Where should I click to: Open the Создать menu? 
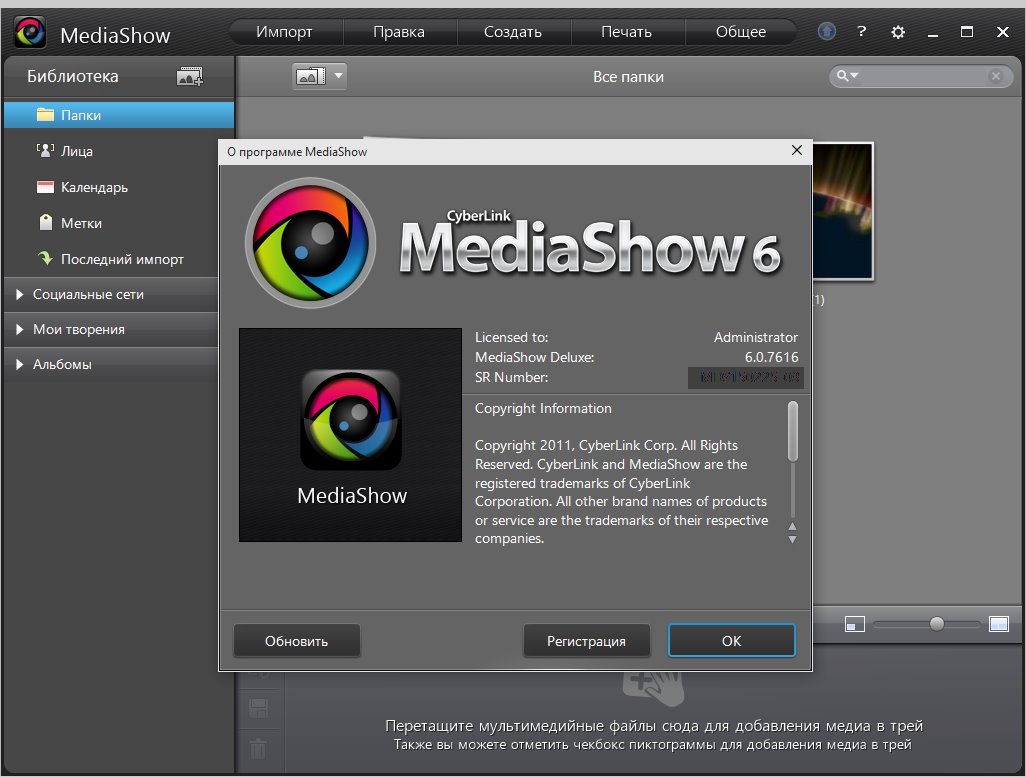point(513,31)
